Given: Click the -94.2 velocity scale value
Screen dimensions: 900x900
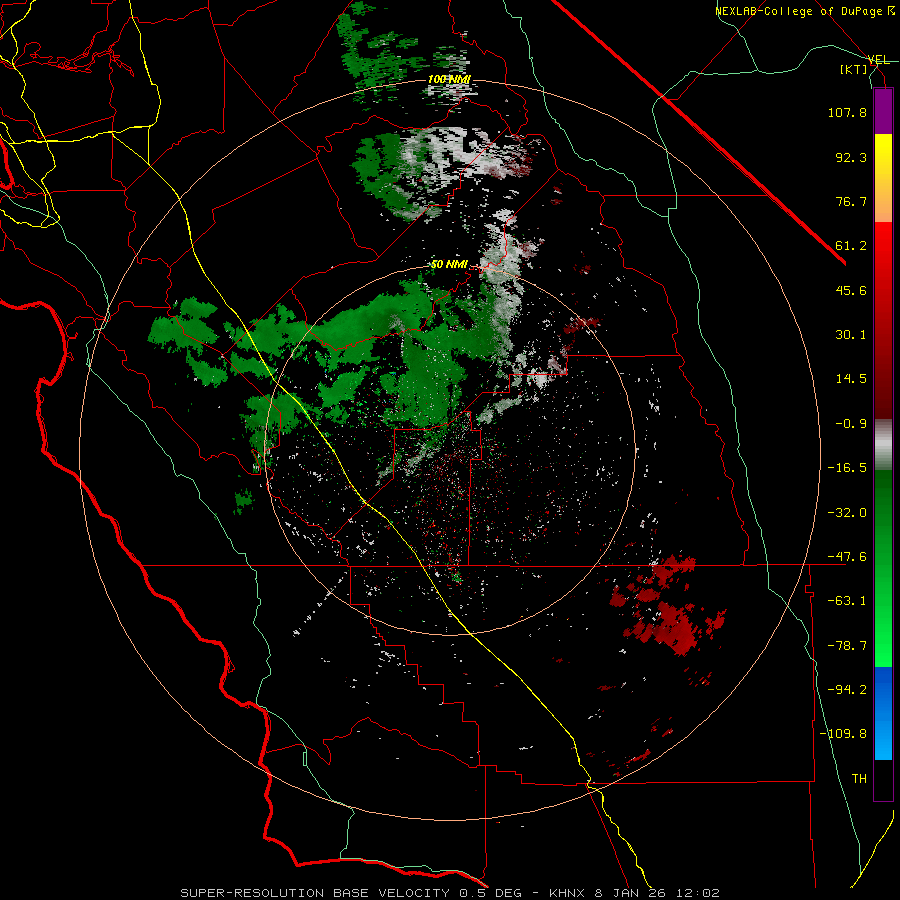Looking at the screenshot, I should click(847, 690).
